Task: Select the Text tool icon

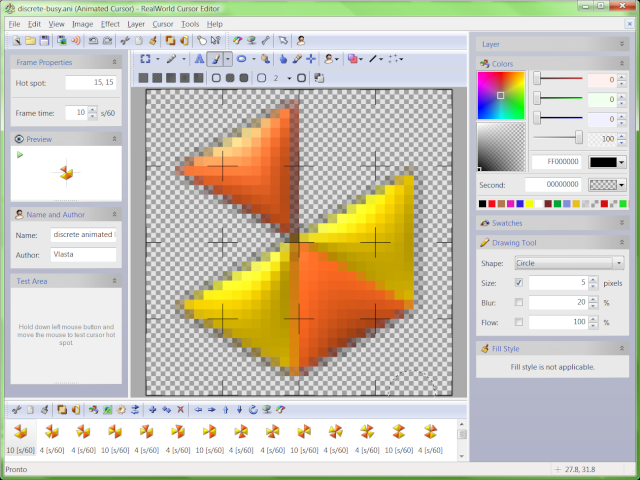Action: (x=198, y=59)
